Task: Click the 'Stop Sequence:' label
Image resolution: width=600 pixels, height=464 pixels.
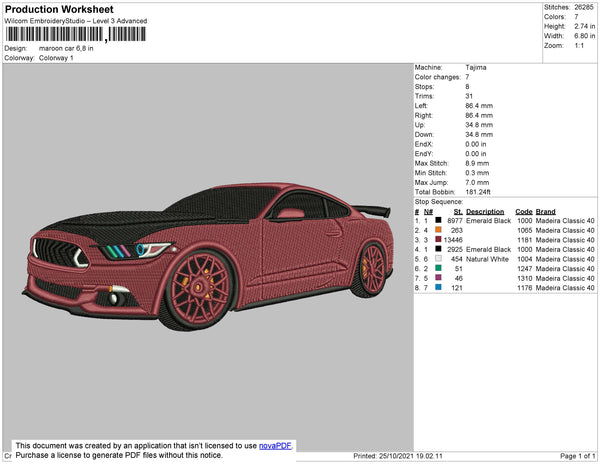Action: pyautogui.click(x=439, y=202)
